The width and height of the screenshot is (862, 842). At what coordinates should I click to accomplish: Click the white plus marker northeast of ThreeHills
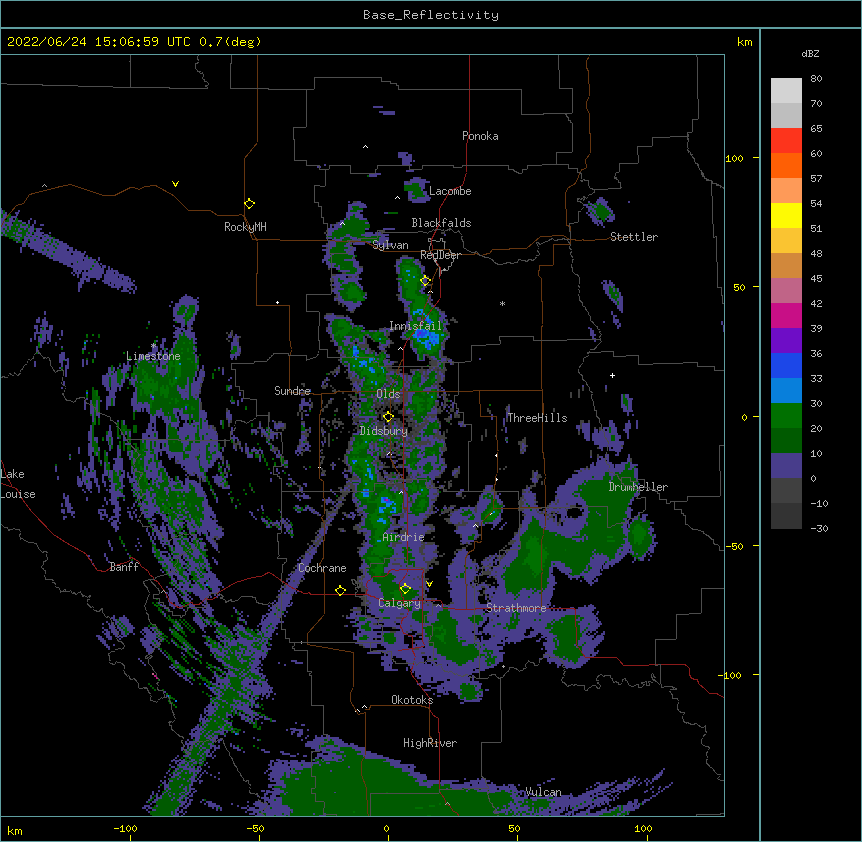(x=612, y=375)
